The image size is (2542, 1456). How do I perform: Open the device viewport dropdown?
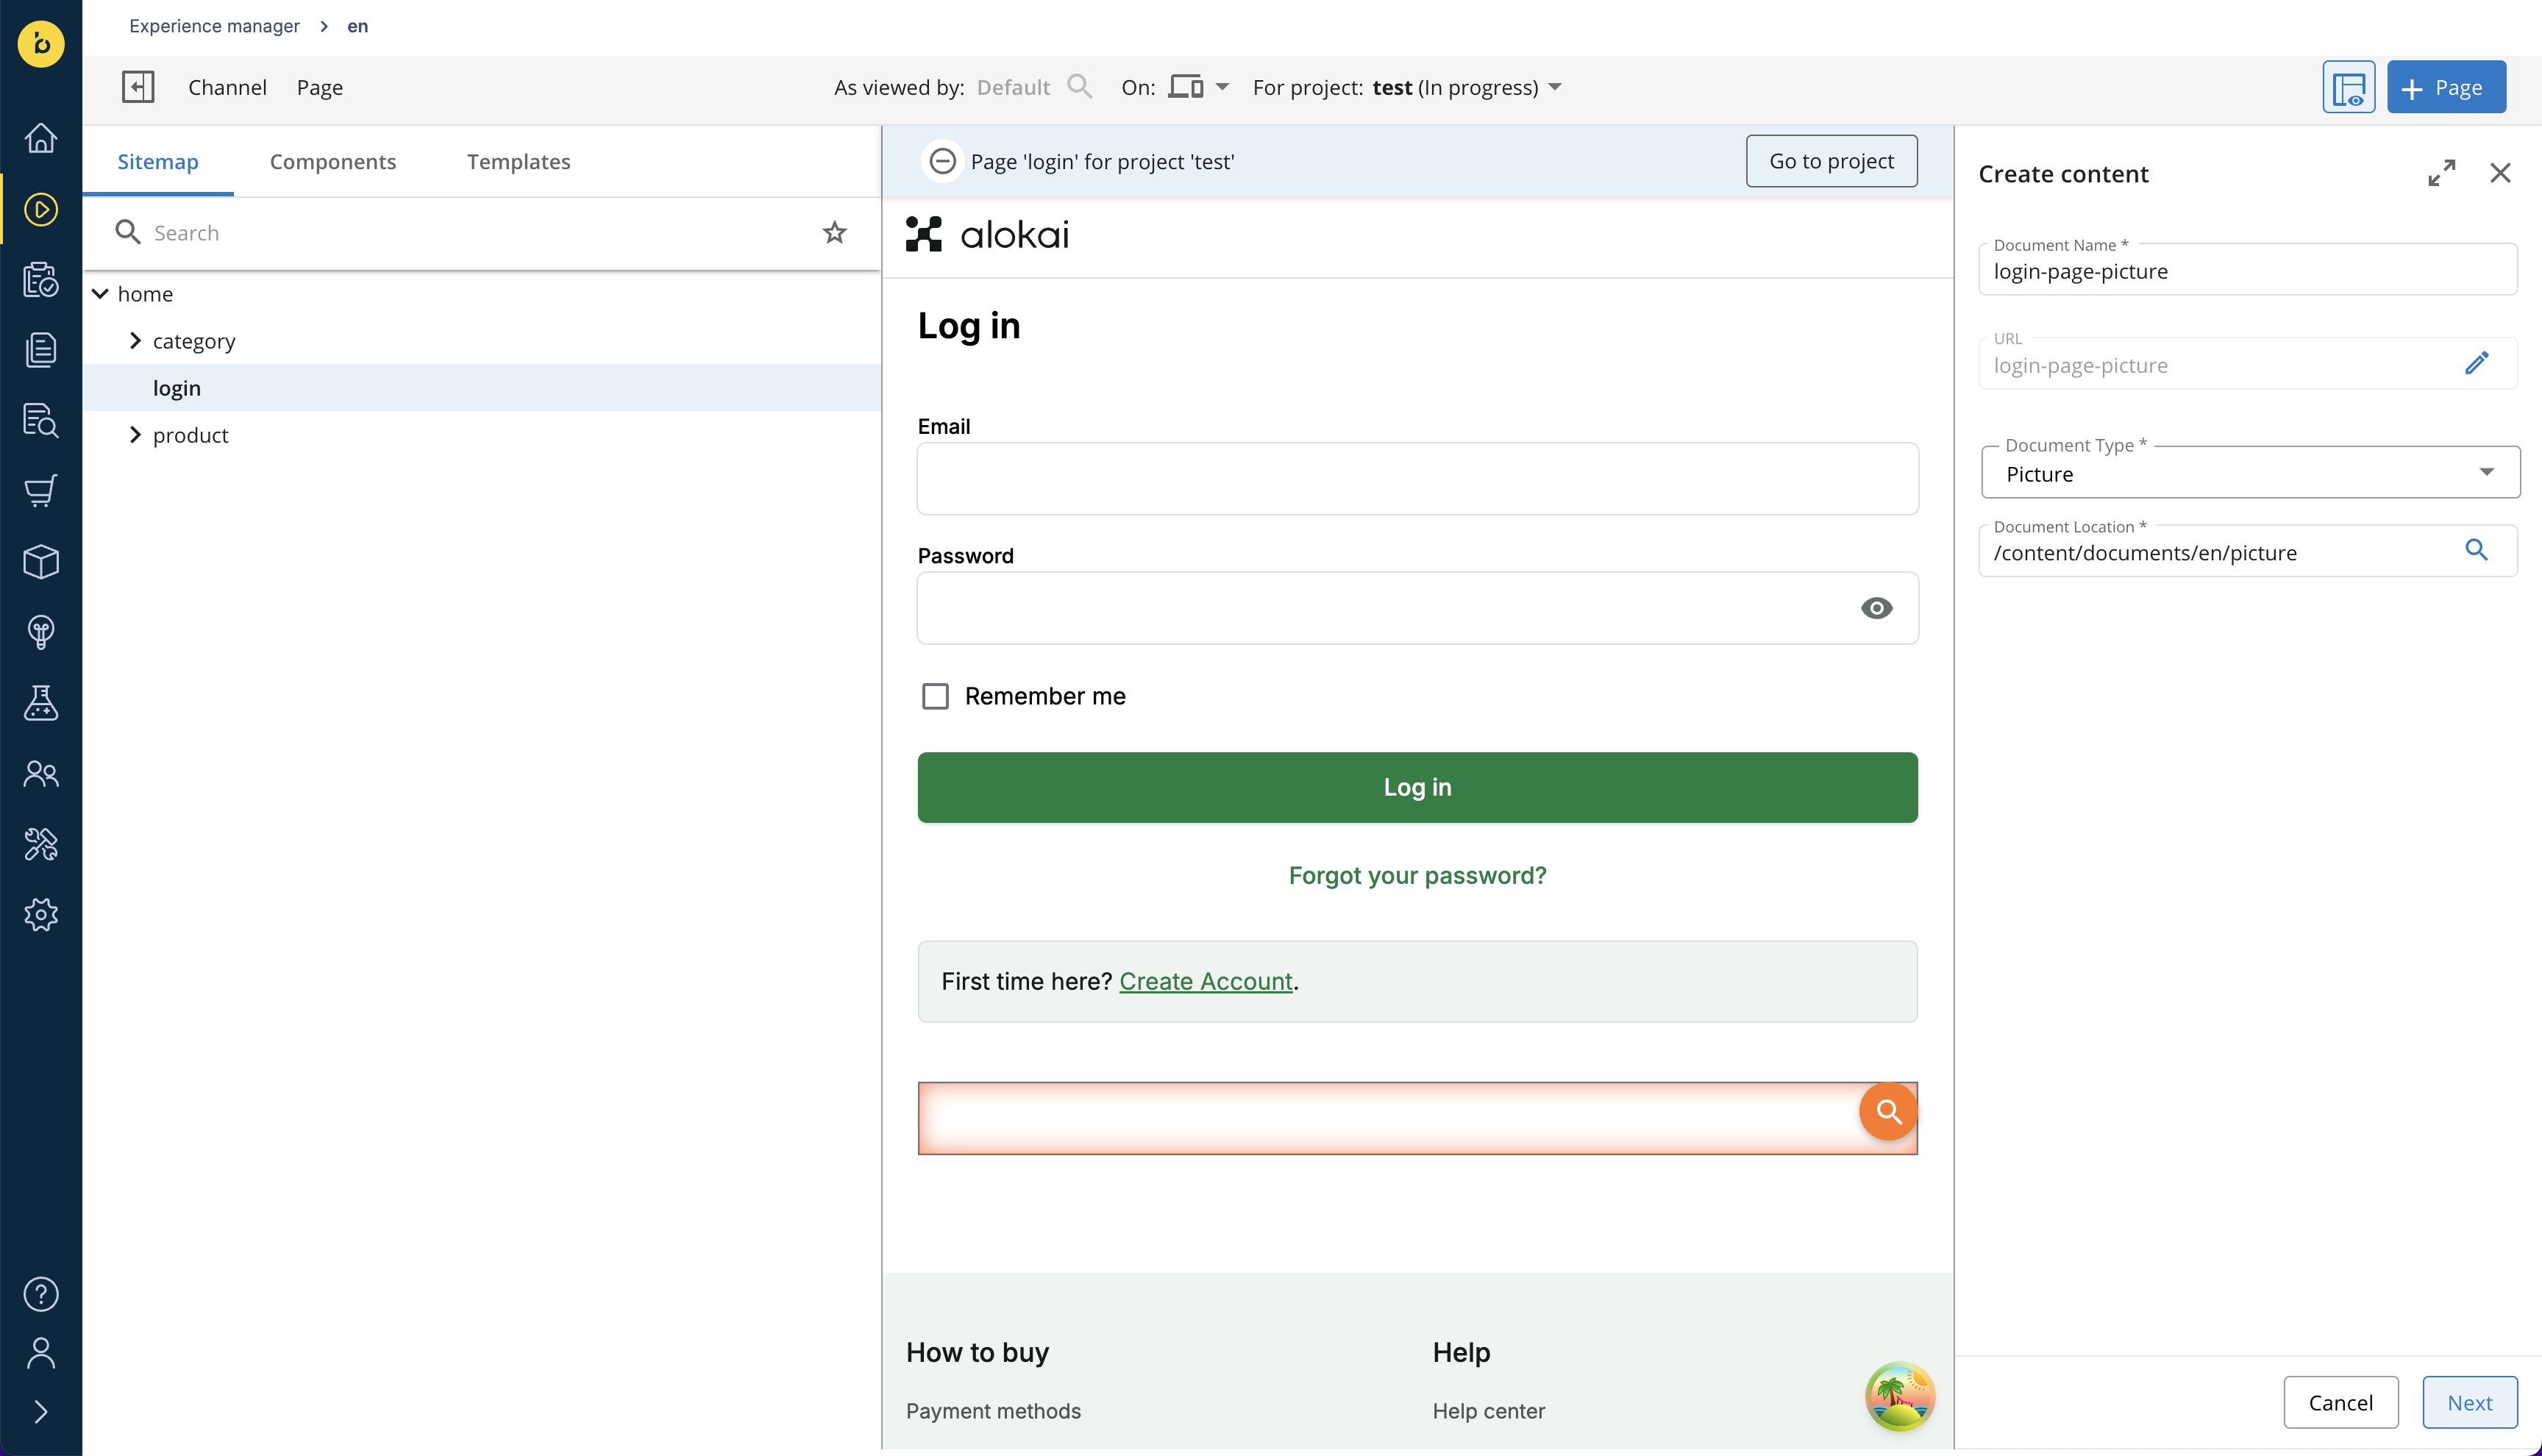(1198, 87)
